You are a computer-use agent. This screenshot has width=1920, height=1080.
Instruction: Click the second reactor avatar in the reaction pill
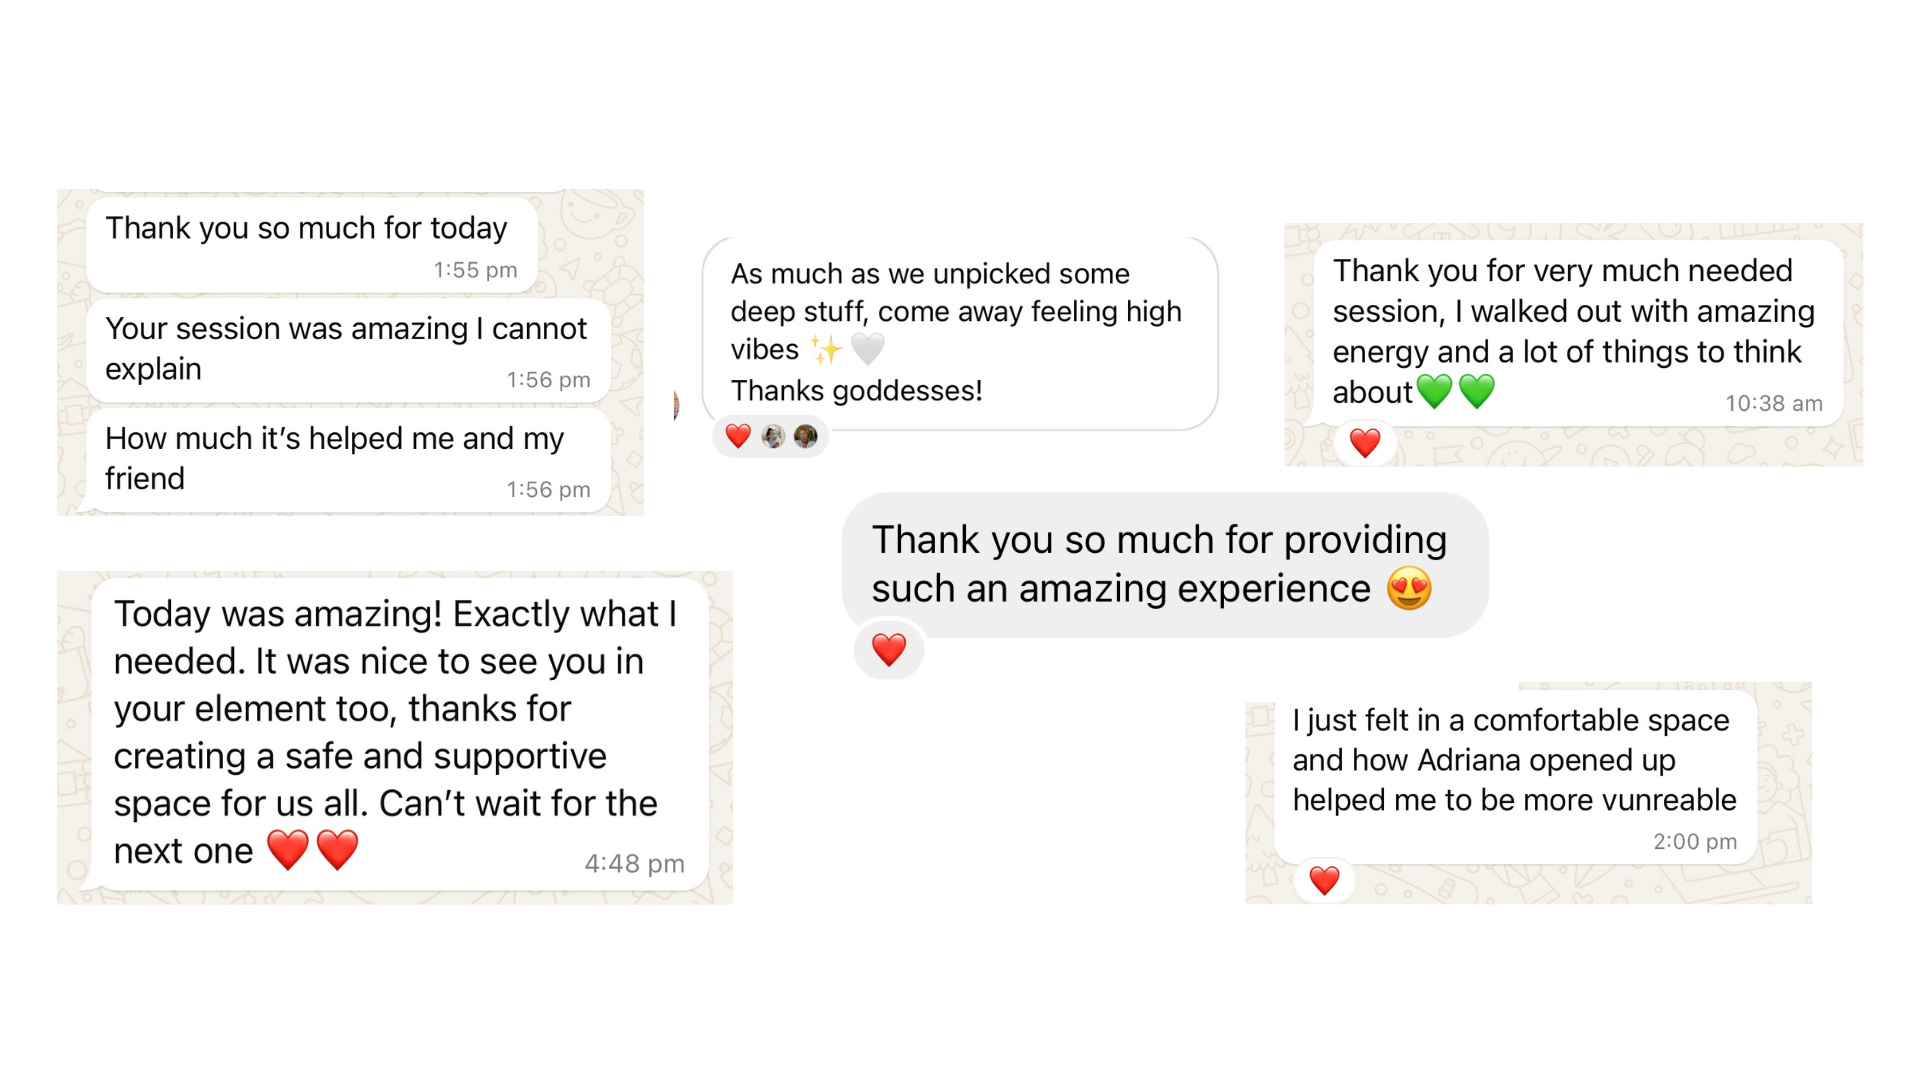tap(805, 436)
